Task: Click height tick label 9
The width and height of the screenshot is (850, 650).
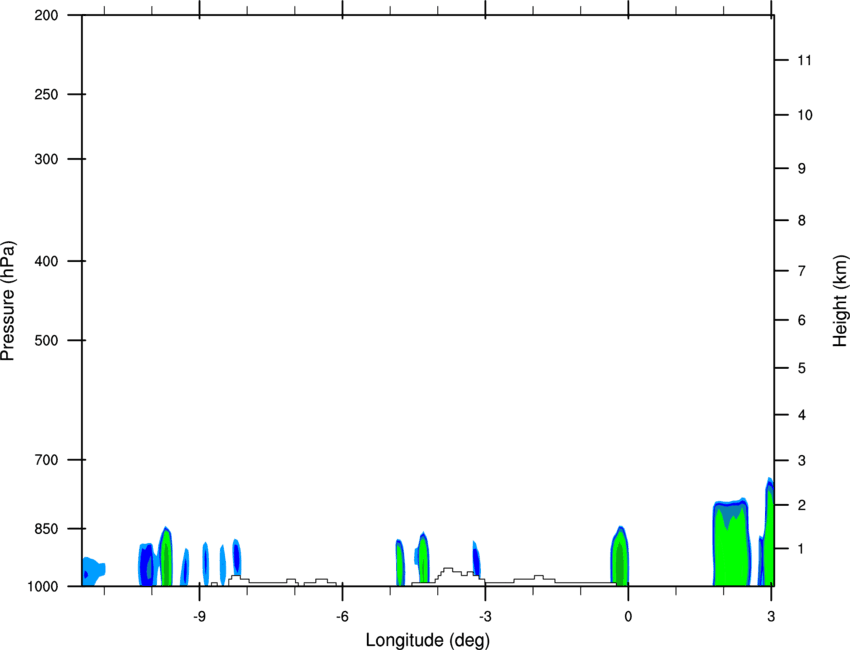Action: click(x=802, y=169)
